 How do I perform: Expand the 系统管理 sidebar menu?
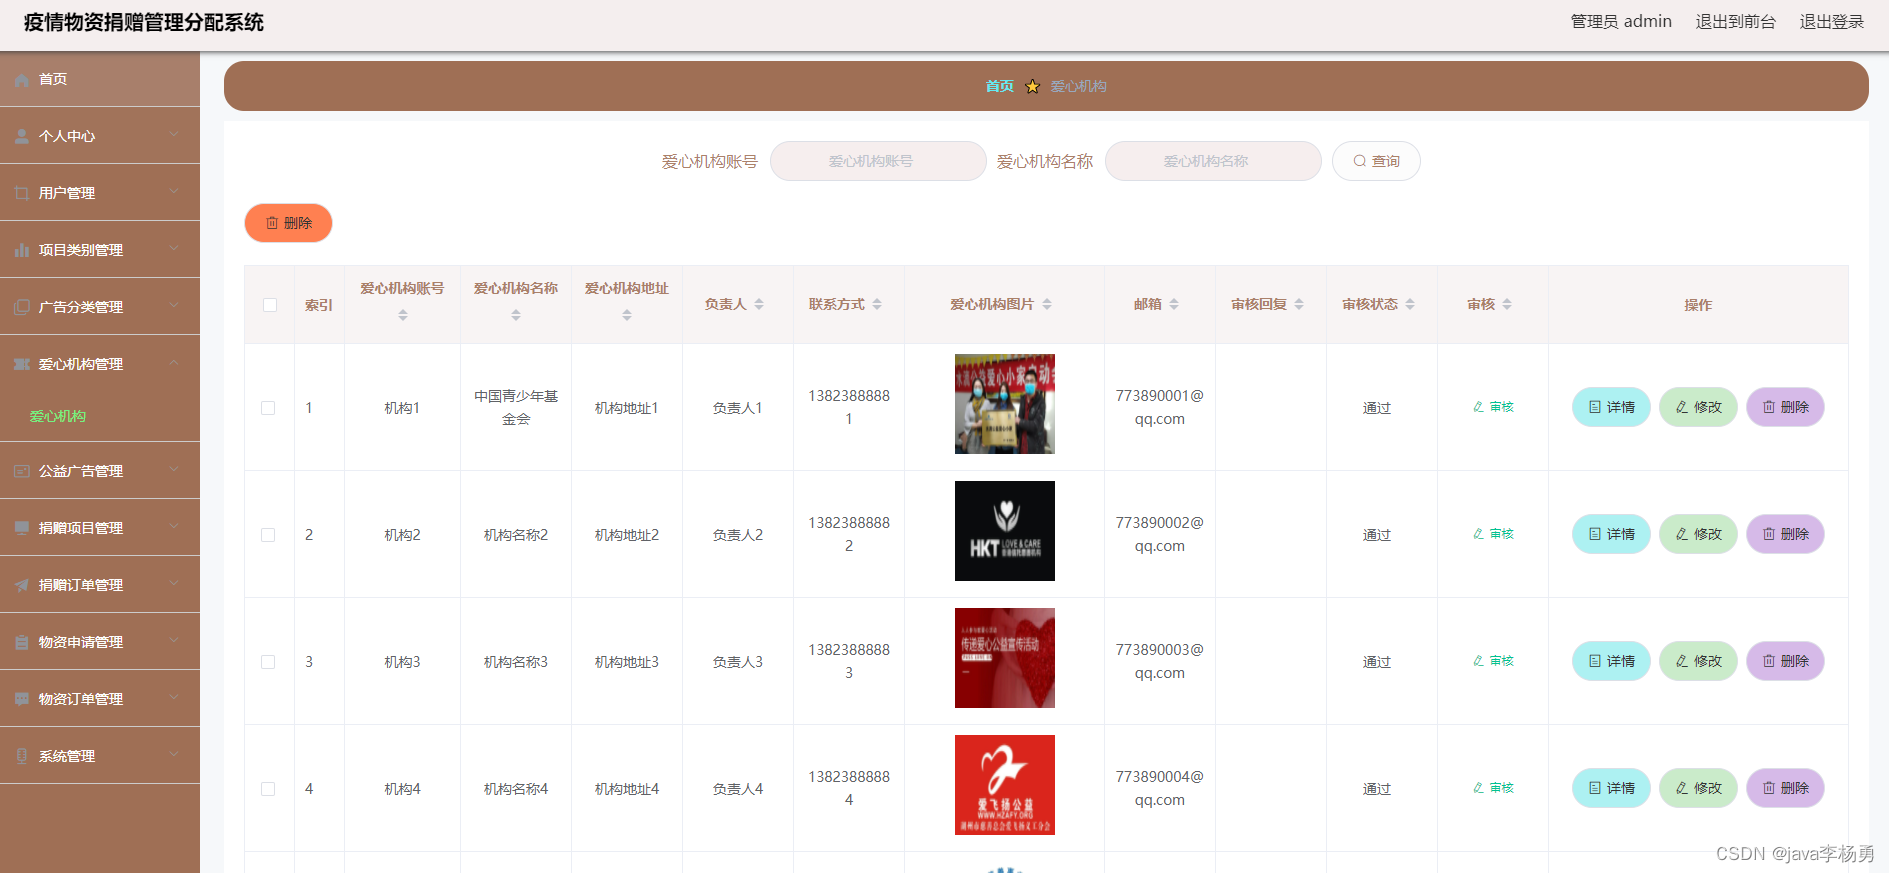(x=100, y=756)
